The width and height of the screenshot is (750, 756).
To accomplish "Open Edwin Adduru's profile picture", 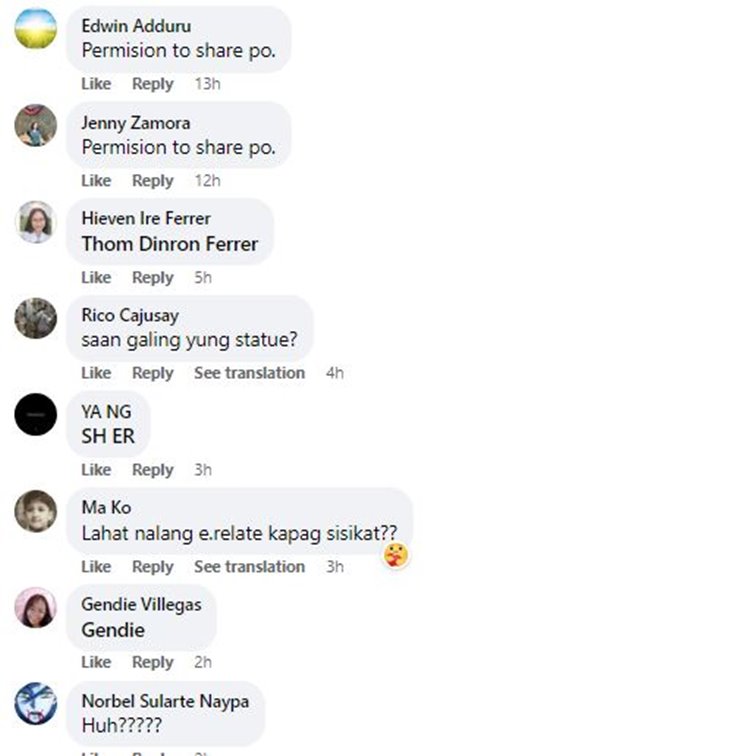I will click(x=36, y=28).
